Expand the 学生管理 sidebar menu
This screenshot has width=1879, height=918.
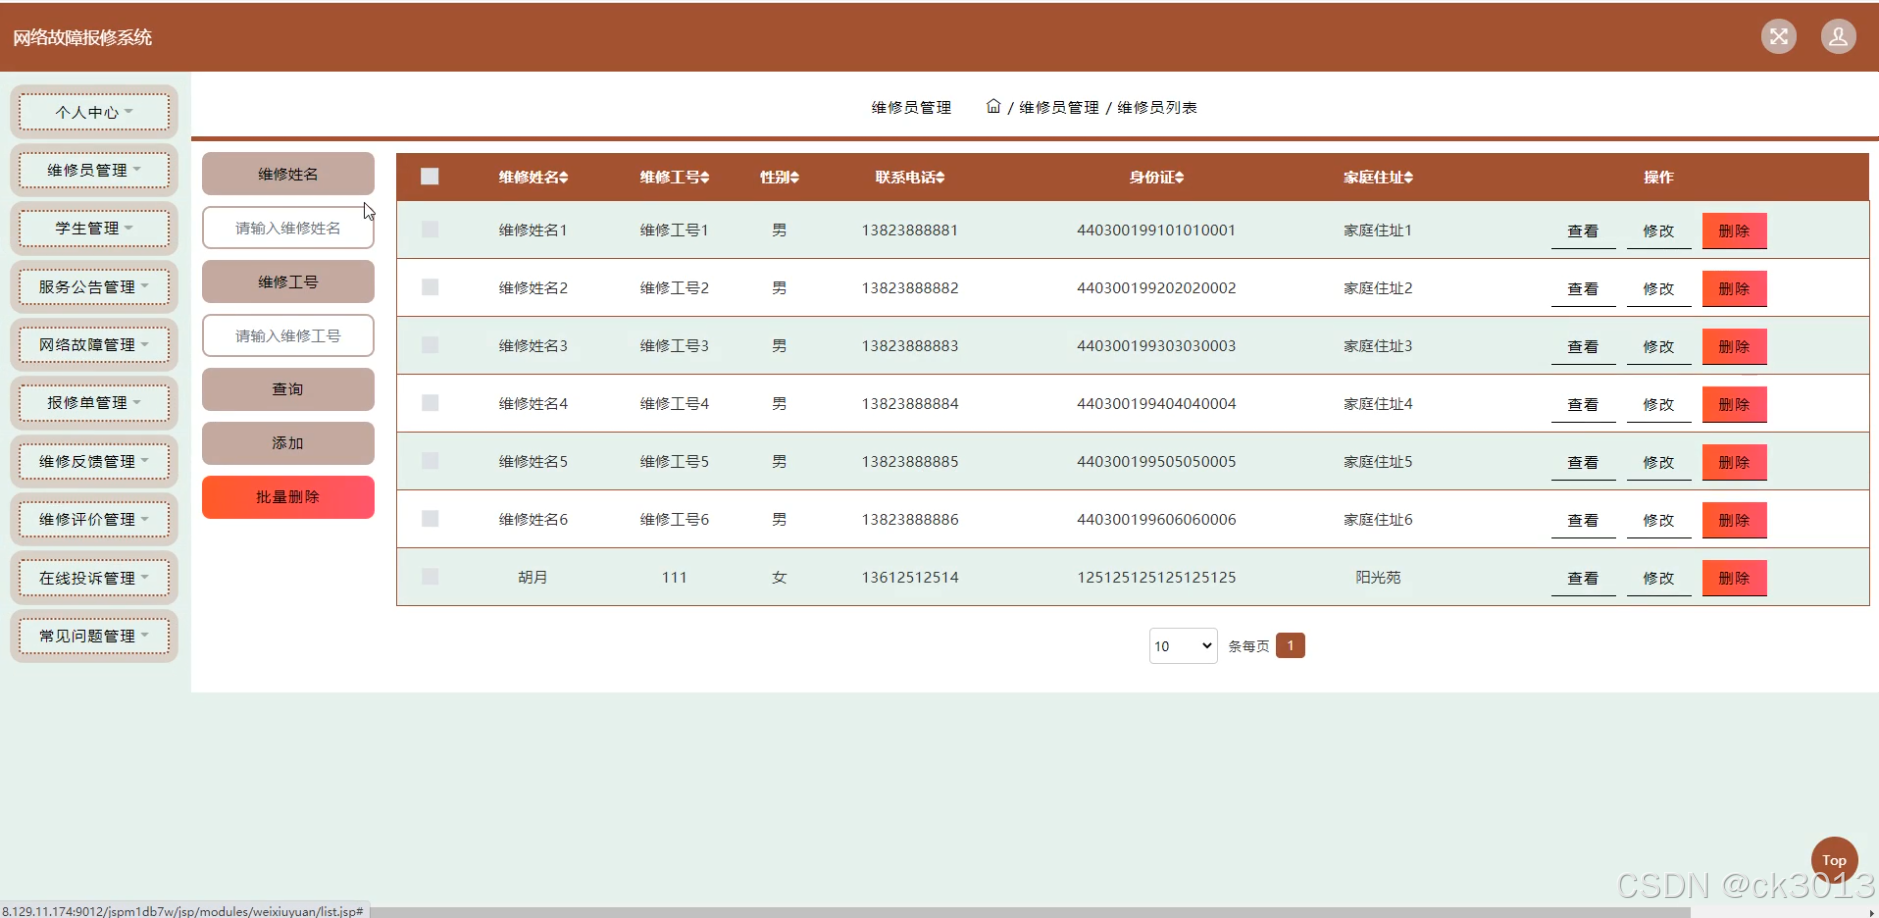point(94,228)
